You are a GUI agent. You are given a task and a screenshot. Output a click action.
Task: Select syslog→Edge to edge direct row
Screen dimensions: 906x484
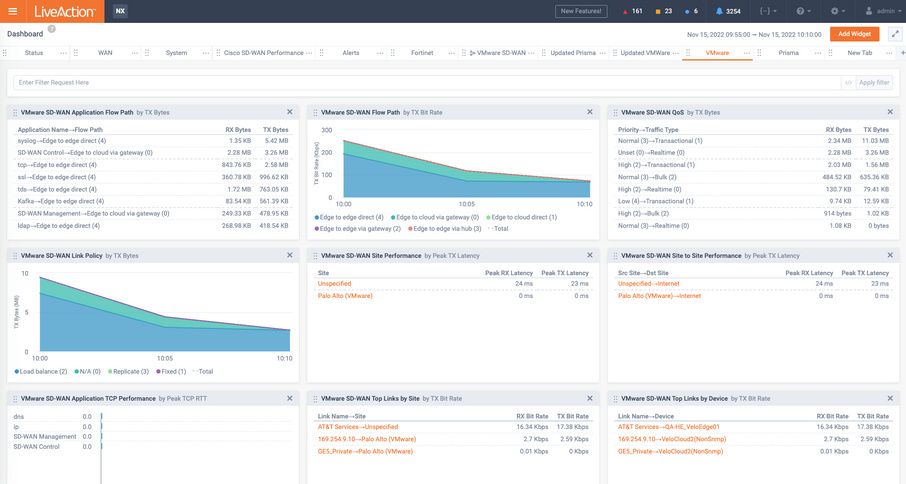[153, 141]
